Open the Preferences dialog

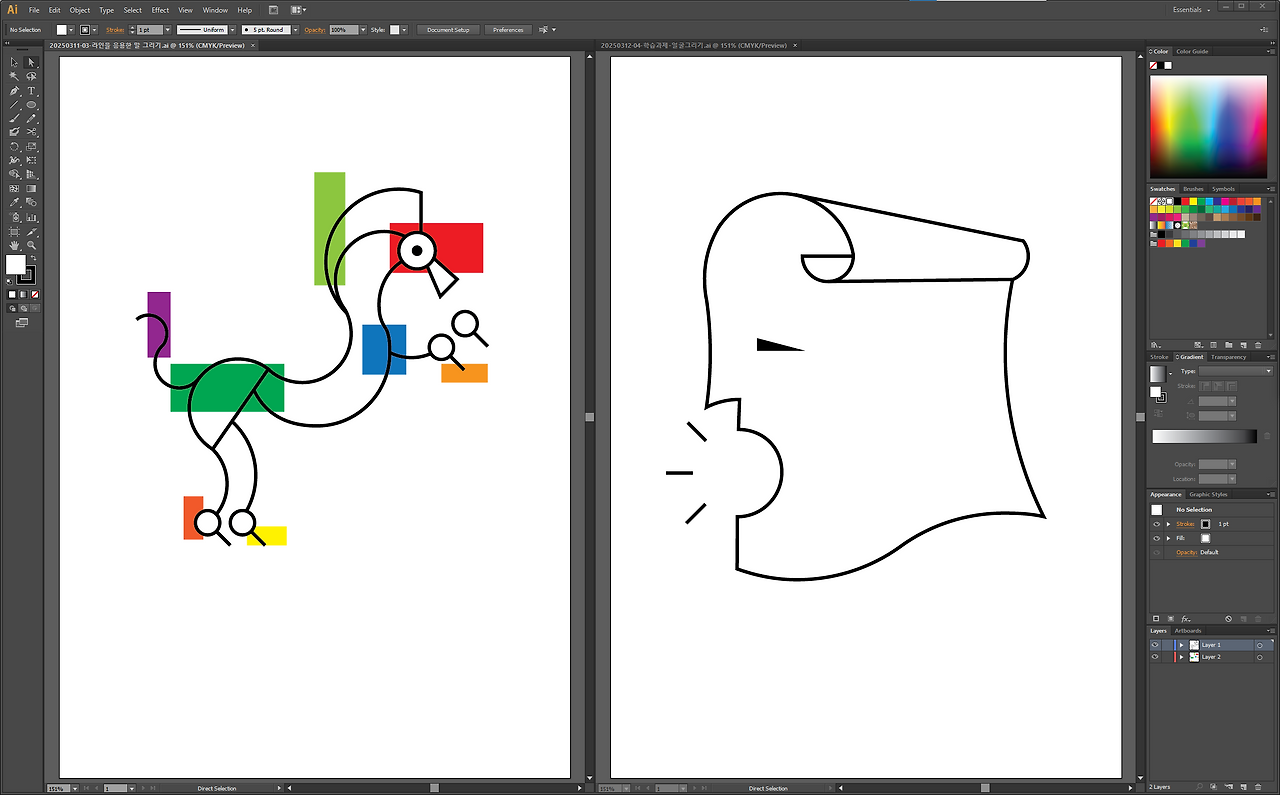(x=507, y=29)
